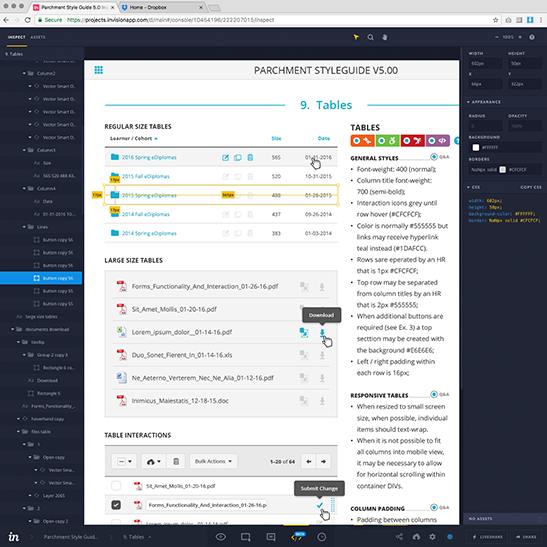The image size is (547, 547).
Task: Click next page right arrow
Action: pyautogui.click(x=323, y=461)
